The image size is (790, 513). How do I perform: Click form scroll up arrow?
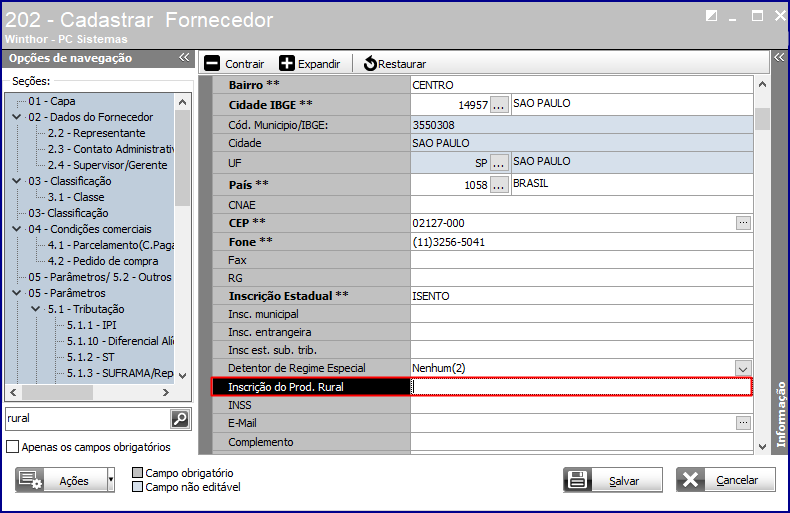[762, 84]
